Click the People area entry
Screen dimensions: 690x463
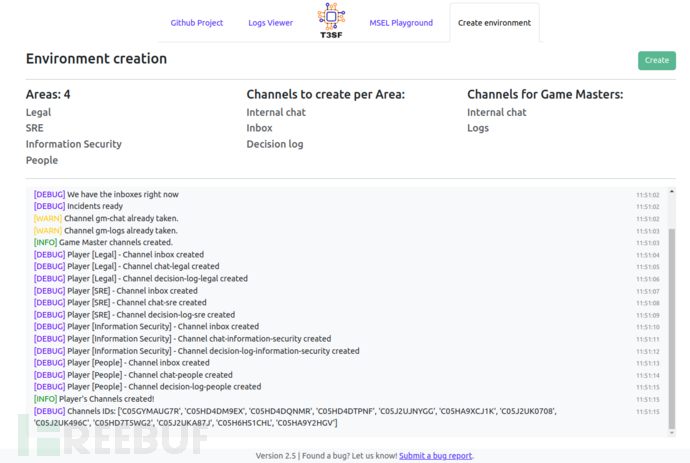point(42,161)
